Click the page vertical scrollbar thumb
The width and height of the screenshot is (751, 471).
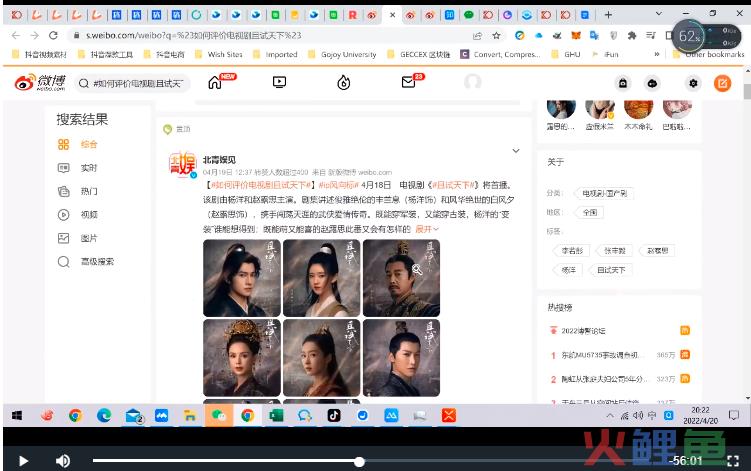[x=747, y=91]
